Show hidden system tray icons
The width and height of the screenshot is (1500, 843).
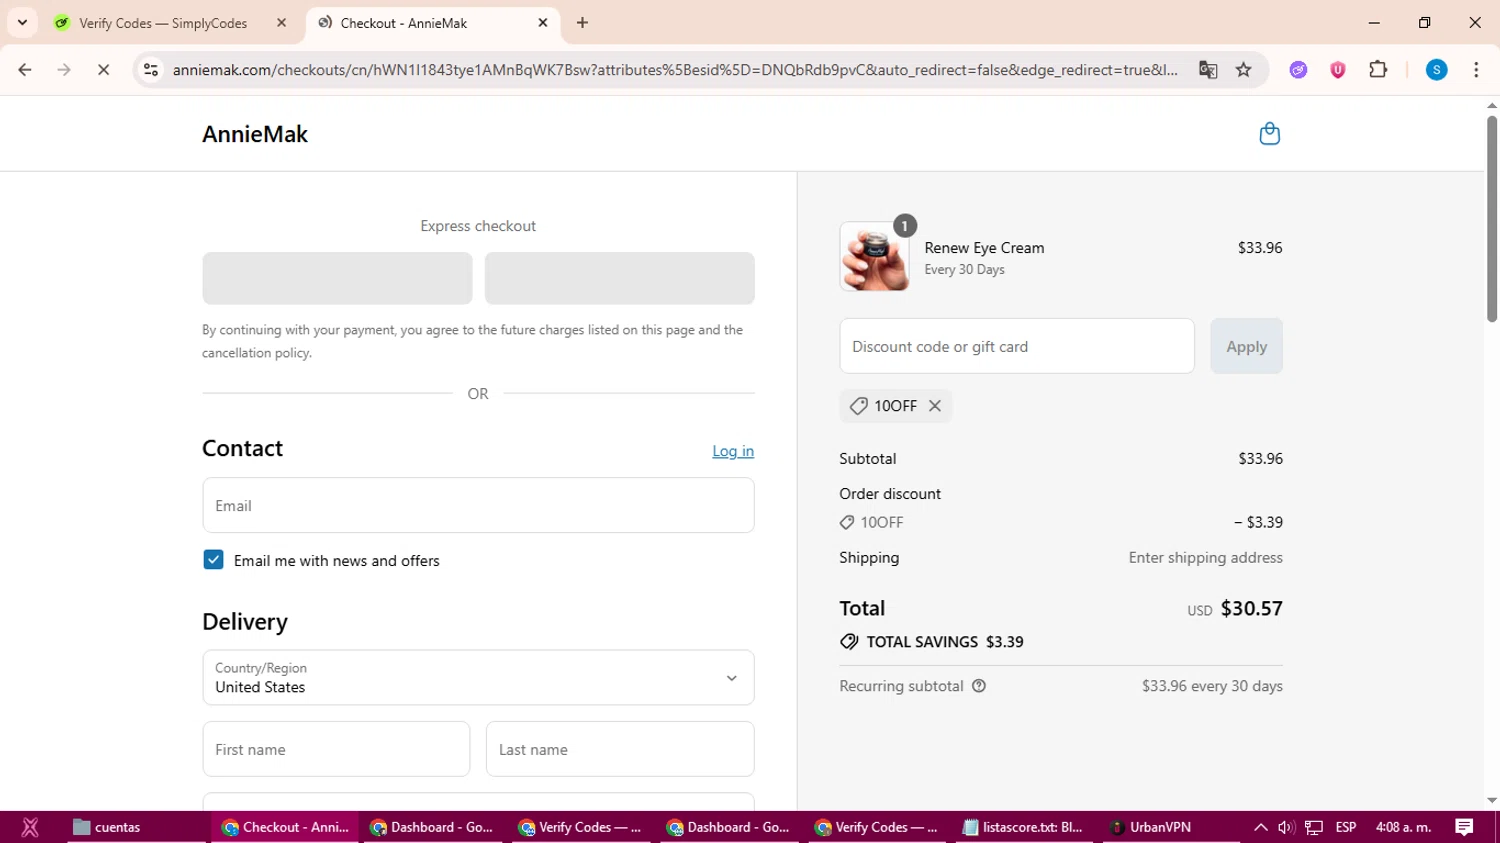point(1260,827)
